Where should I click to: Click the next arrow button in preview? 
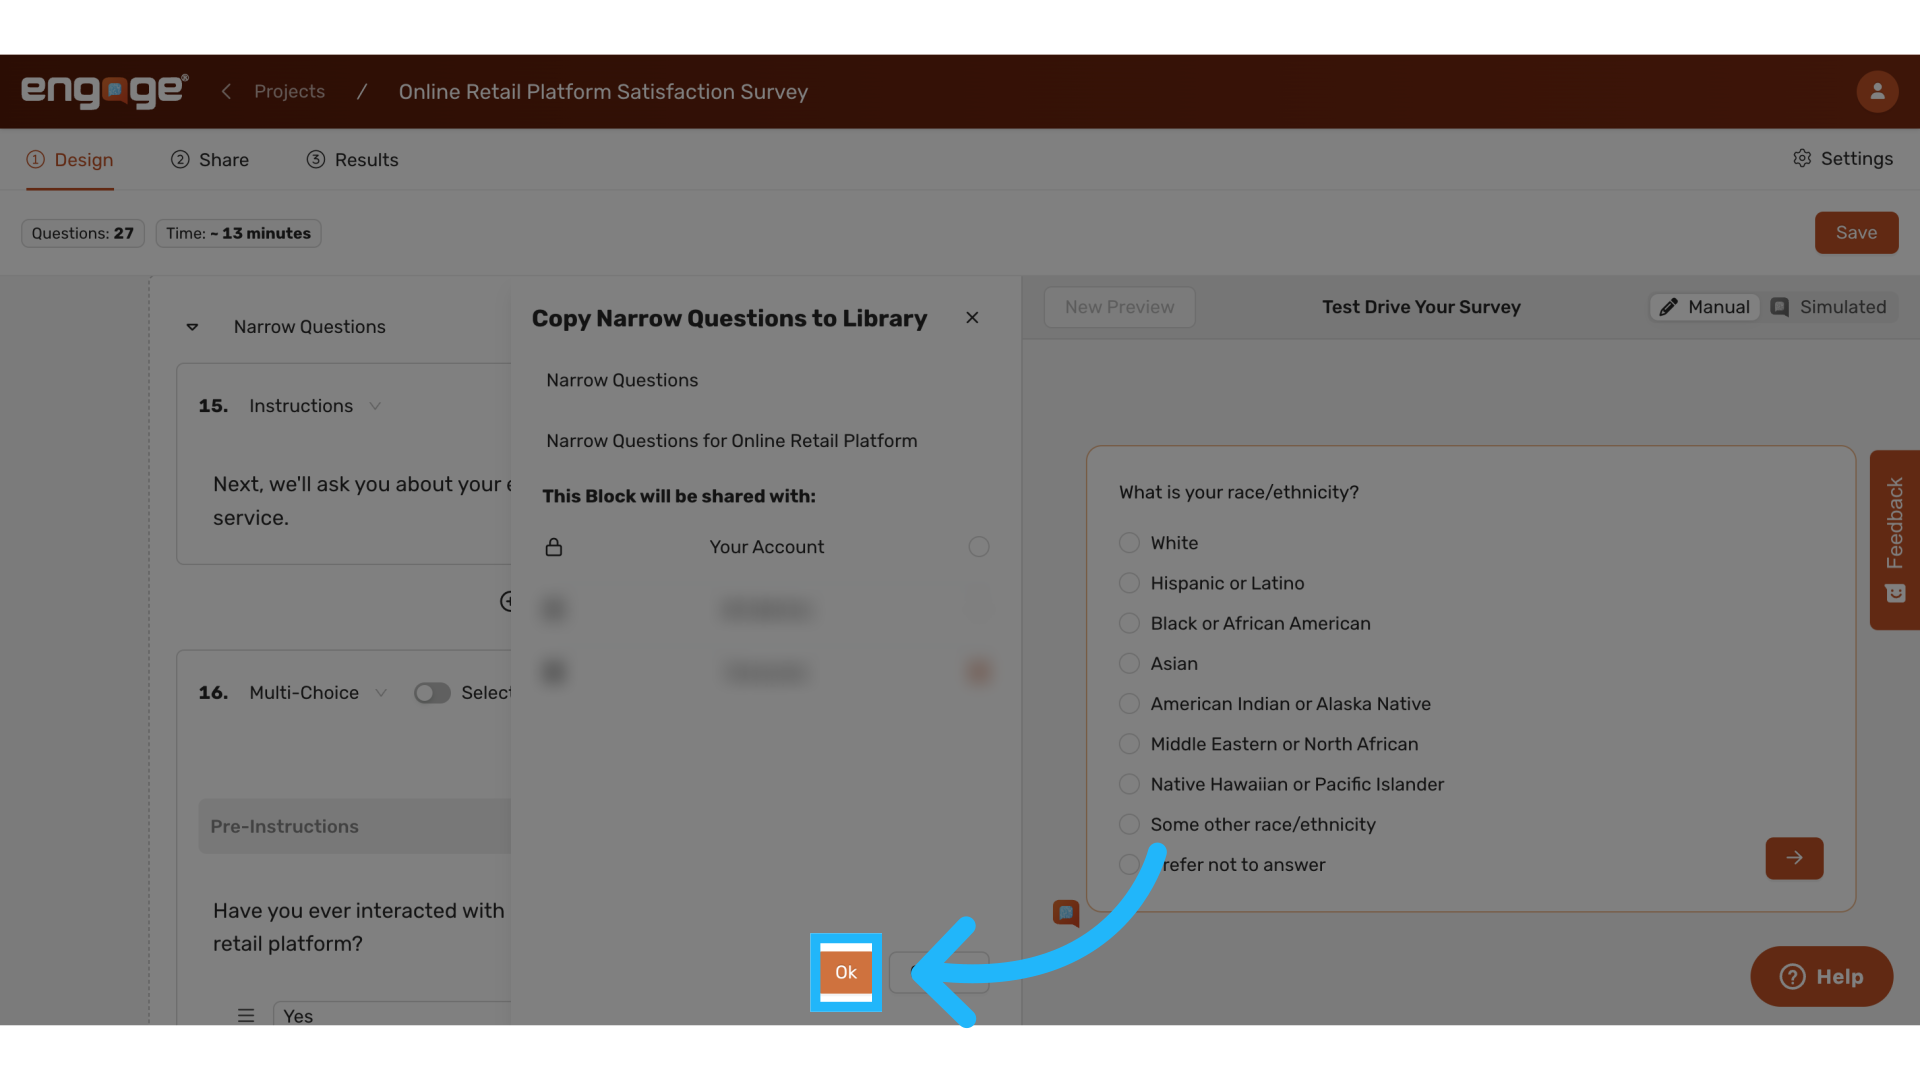[x=1794, y=858]
